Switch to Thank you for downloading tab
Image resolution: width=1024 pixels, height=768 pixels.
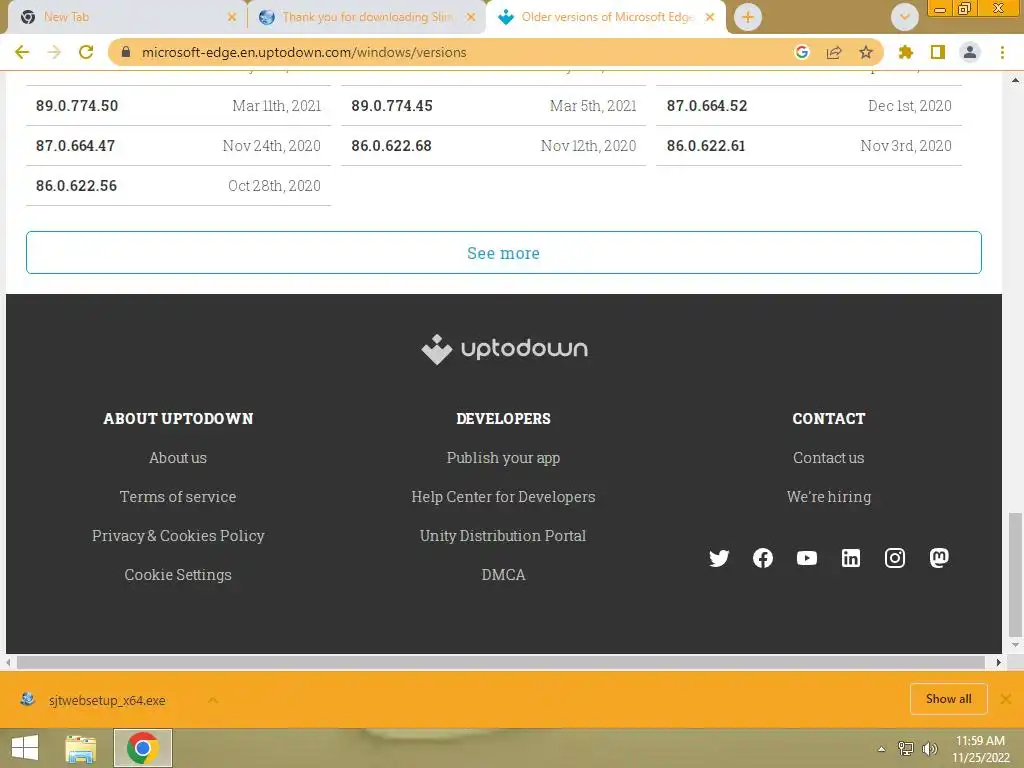point(367,17)
